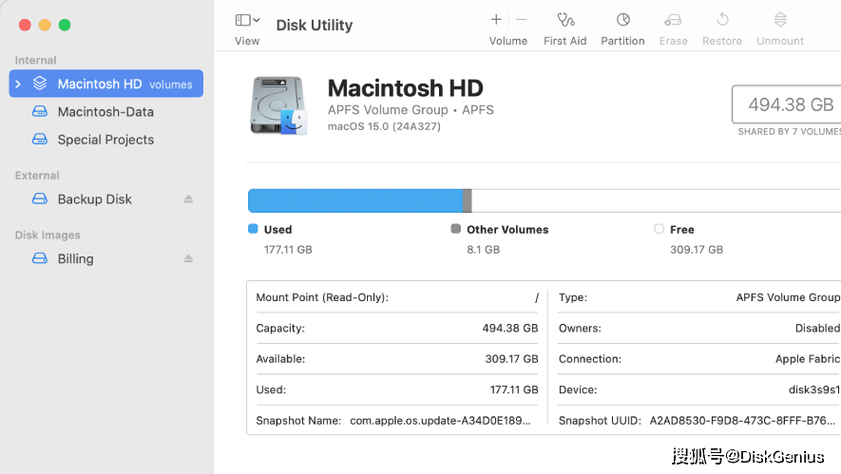This screenshot has height=474, width=841.
Task: Click the Billing drive icon
Action: click(40, 258)
